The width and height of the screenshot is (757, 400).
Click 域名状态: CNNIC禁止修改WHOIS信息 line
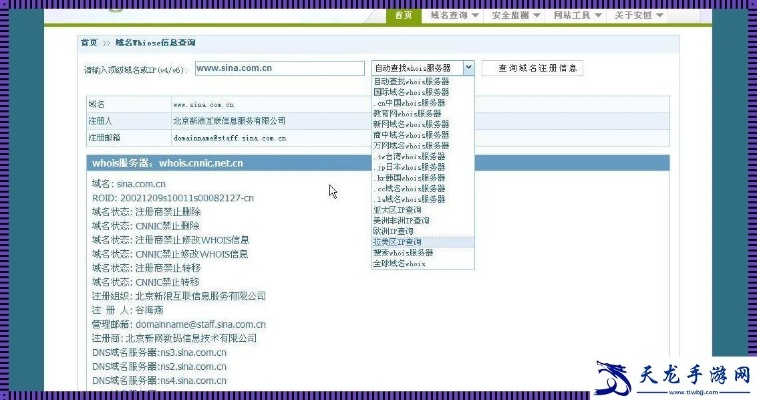click(x=170, y=254)
